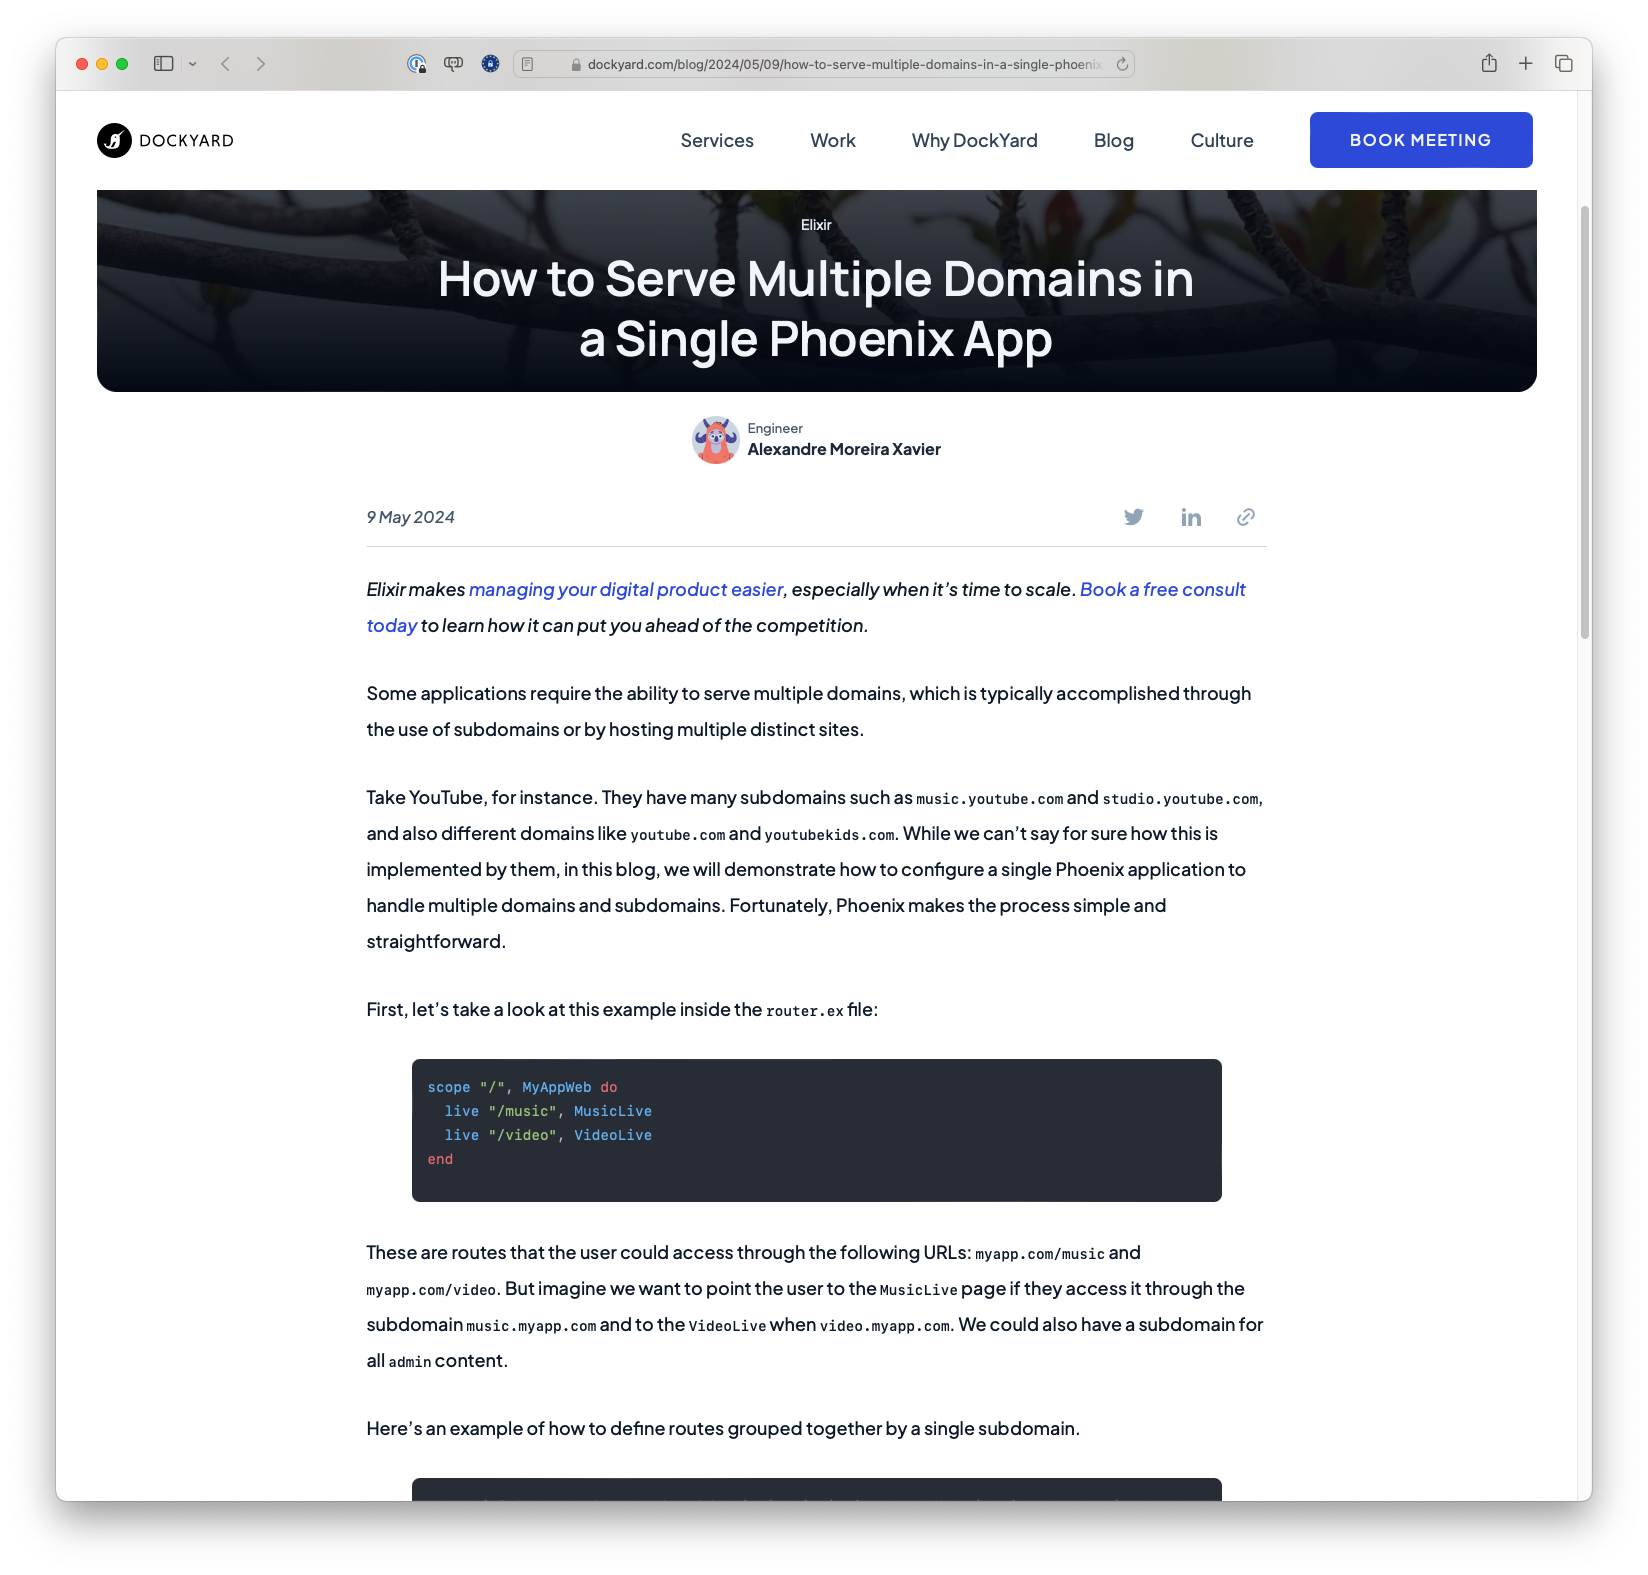Navigate back with the back arrow
The height and width of the screenshot is (1575, 1648).
tap(225, 63)
